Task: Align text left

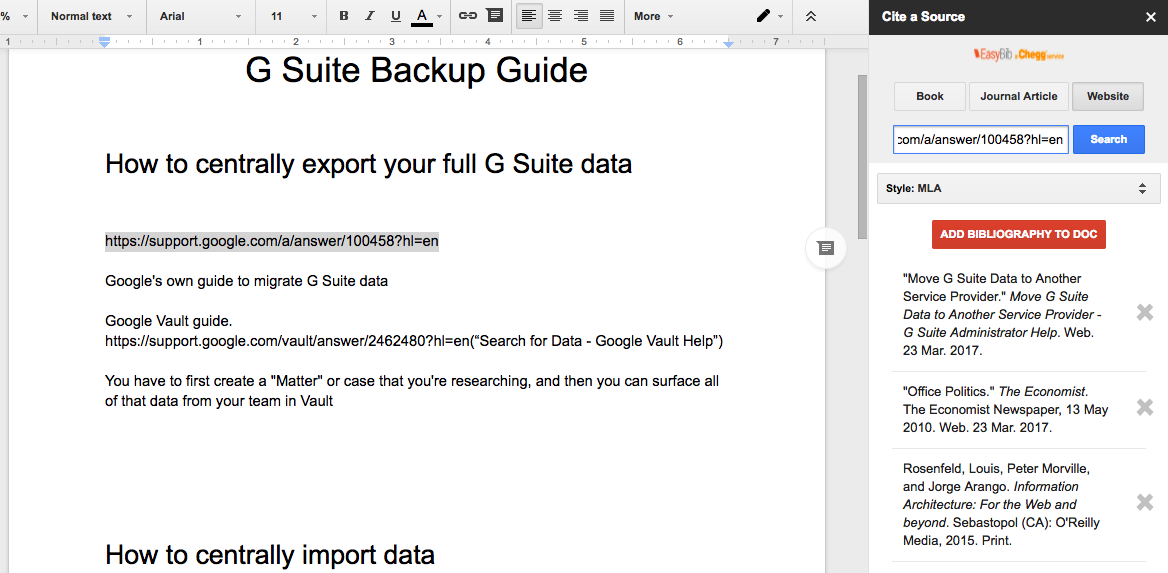Action: [529, 16]
